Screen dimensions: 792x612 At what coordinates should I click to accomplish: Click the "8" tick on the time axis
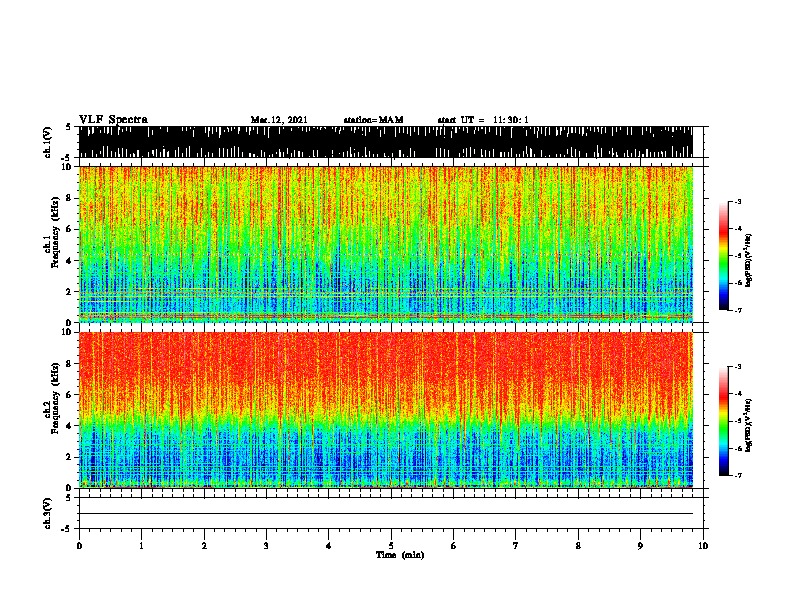[578, 546]
